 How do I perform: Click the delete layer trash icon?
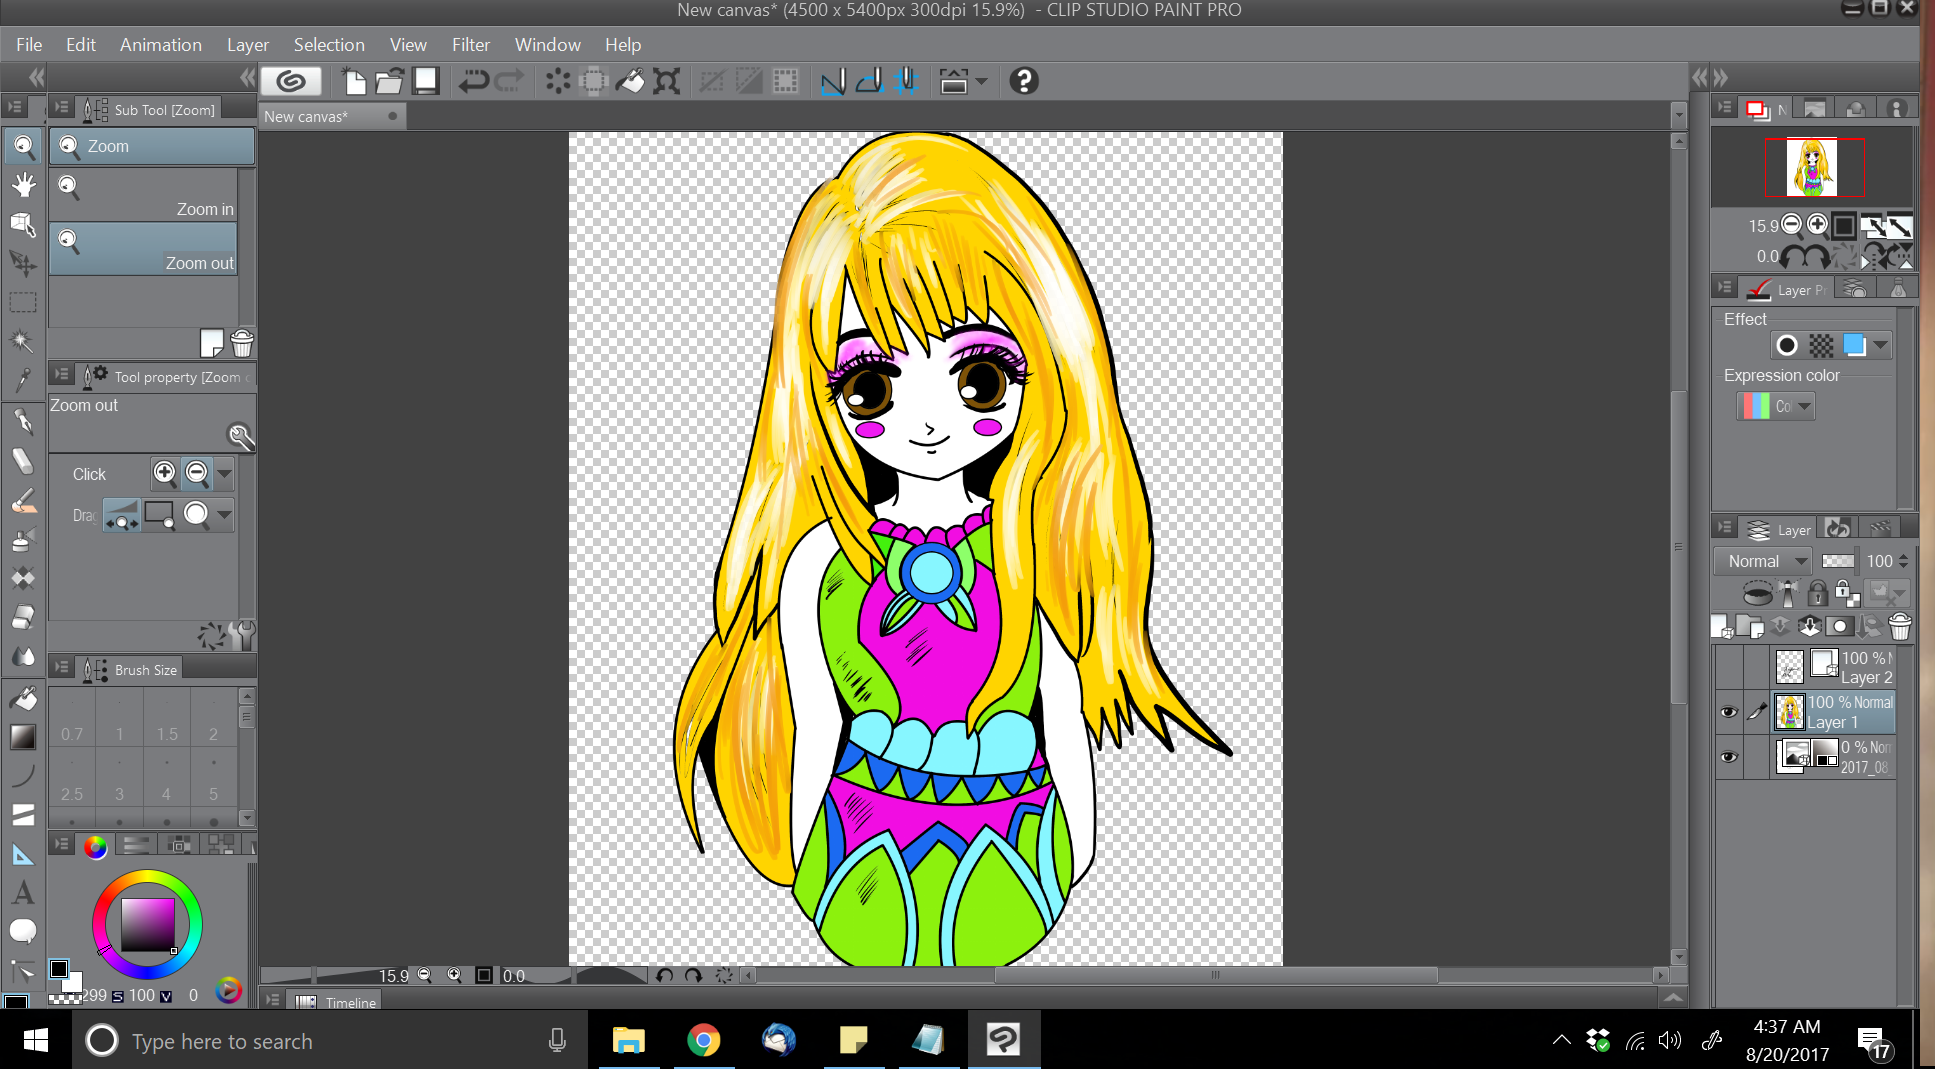click(1900, 626)
